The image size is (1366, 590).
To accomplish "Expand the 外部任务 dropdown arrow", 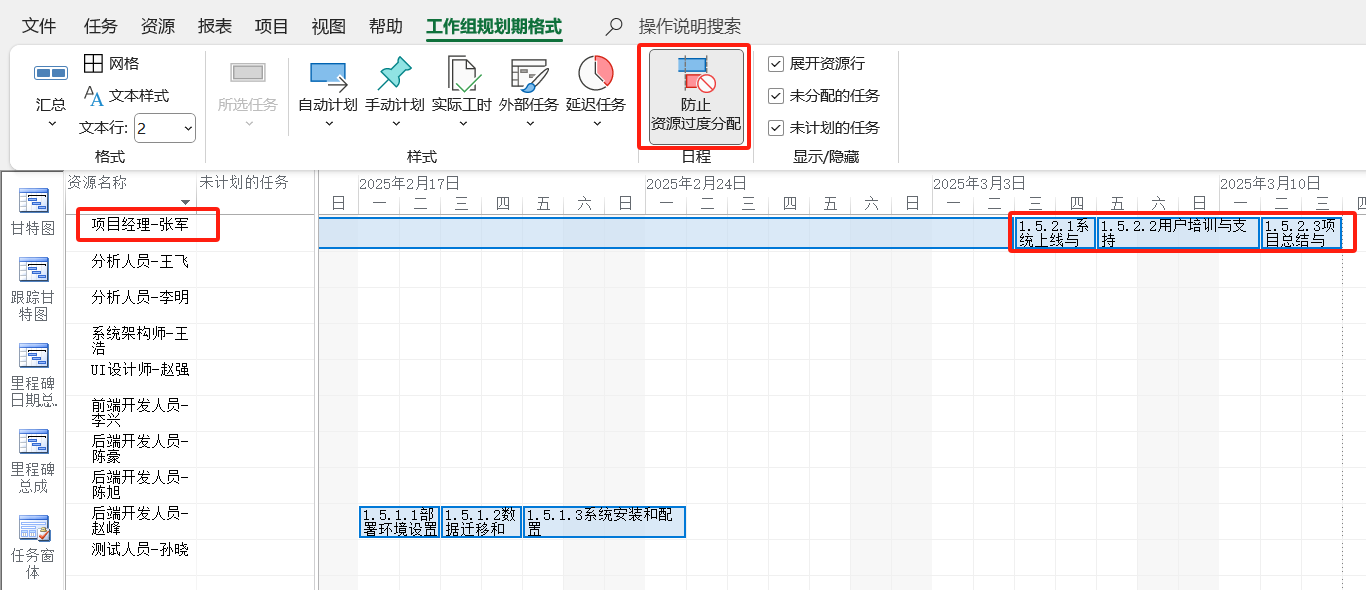I will 529,124.
